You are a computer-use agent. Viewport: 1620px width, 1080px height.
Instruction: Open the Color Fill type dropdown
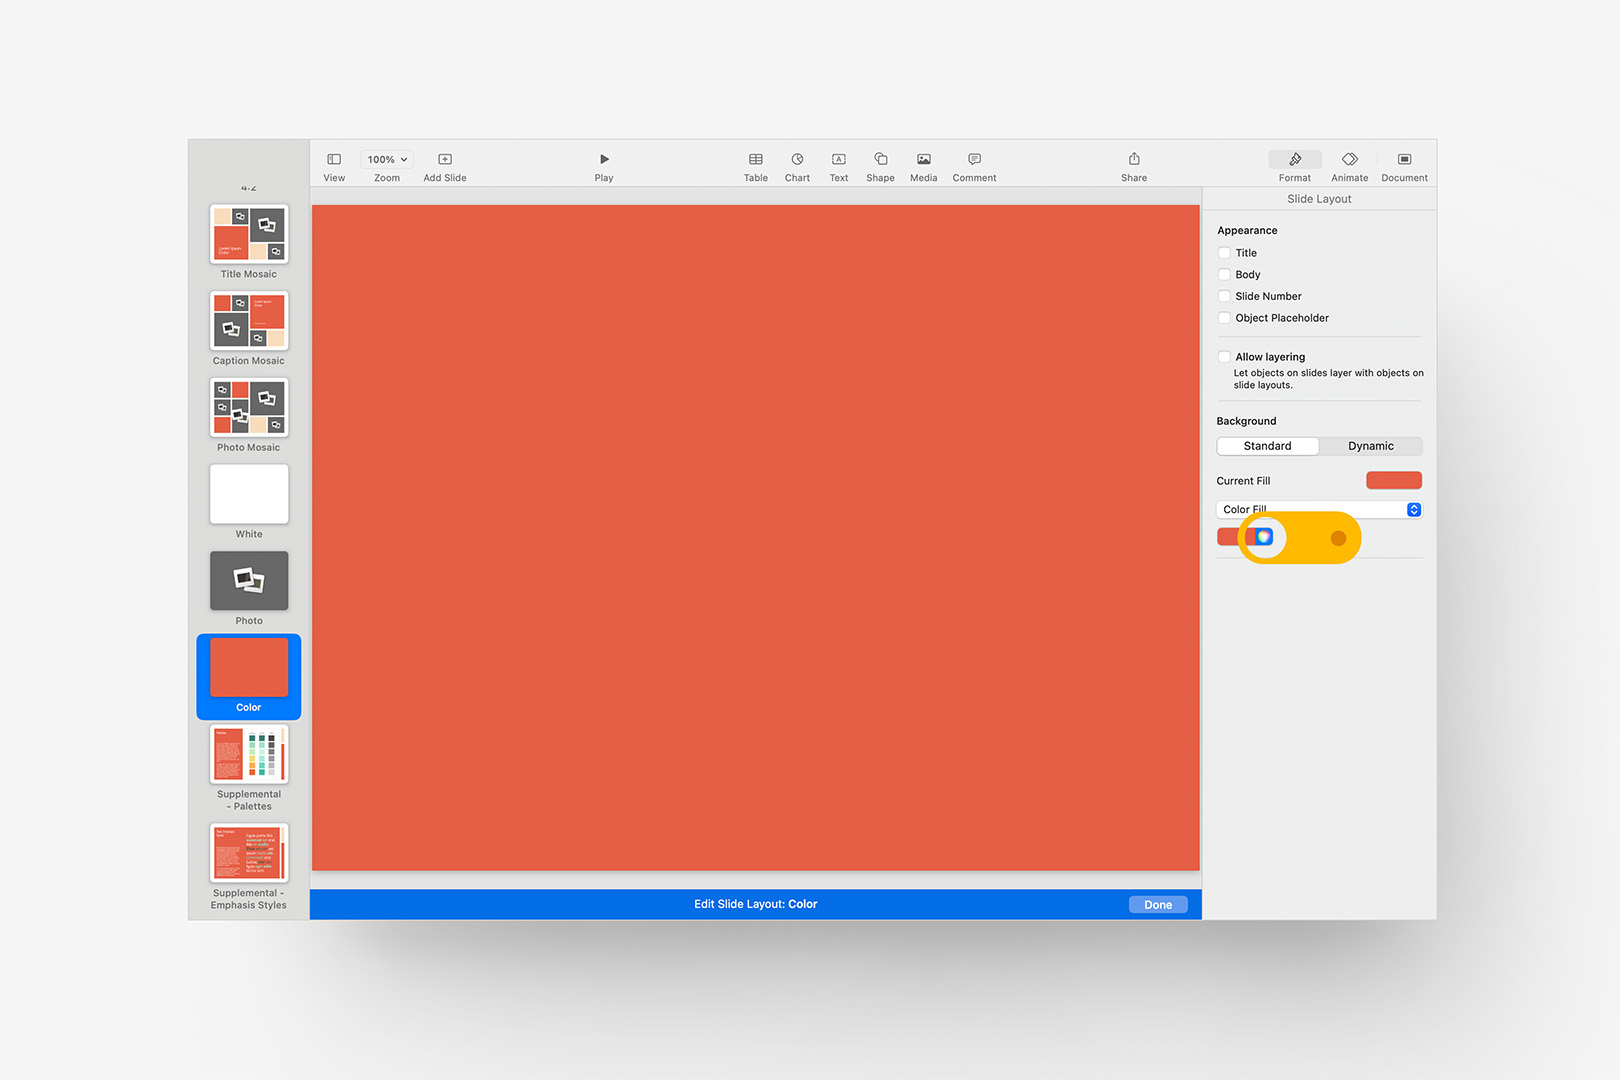(x=1319, y=509)
